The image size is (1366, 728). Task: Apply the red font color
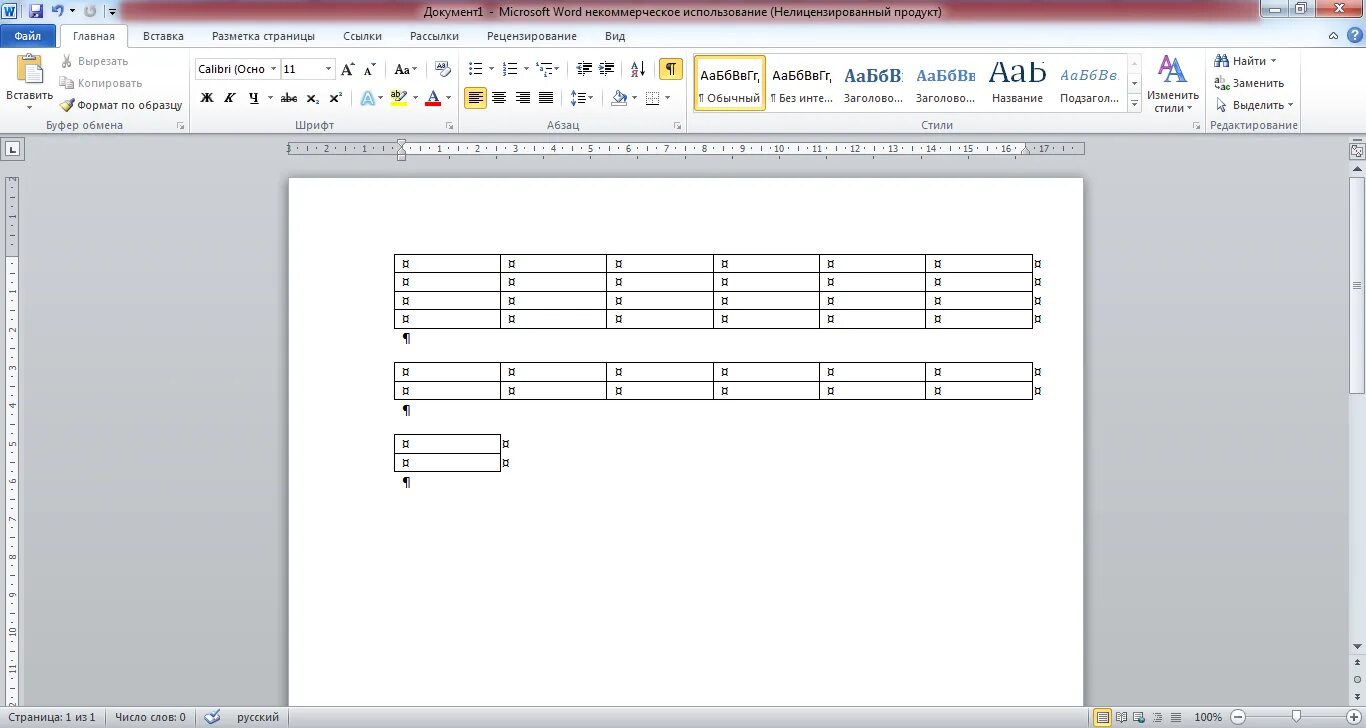pos(433,98)
